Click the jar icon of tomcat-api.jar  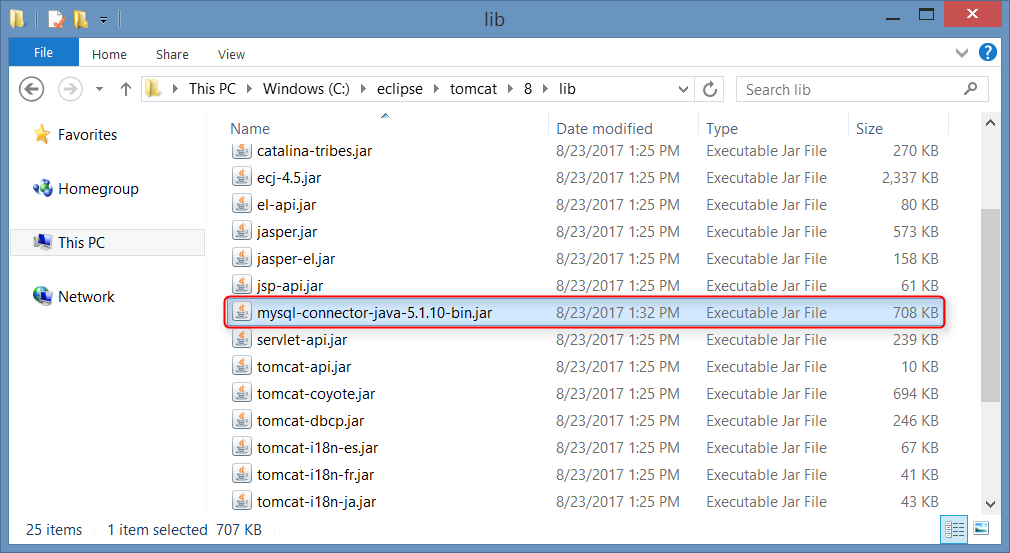(242, 366)
